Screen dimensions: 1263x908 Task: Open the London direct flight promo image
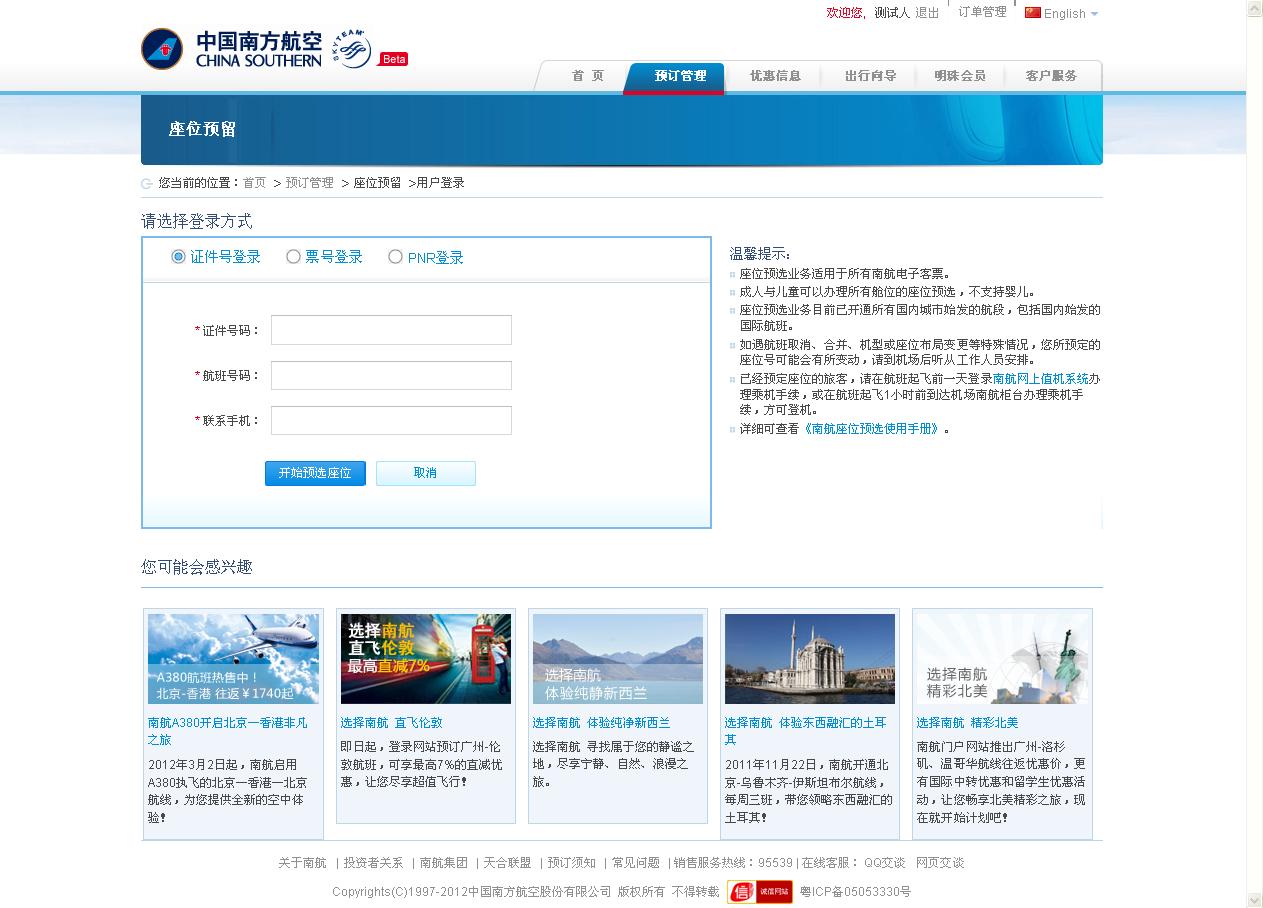pyautogui.click(x=425, y=659)
